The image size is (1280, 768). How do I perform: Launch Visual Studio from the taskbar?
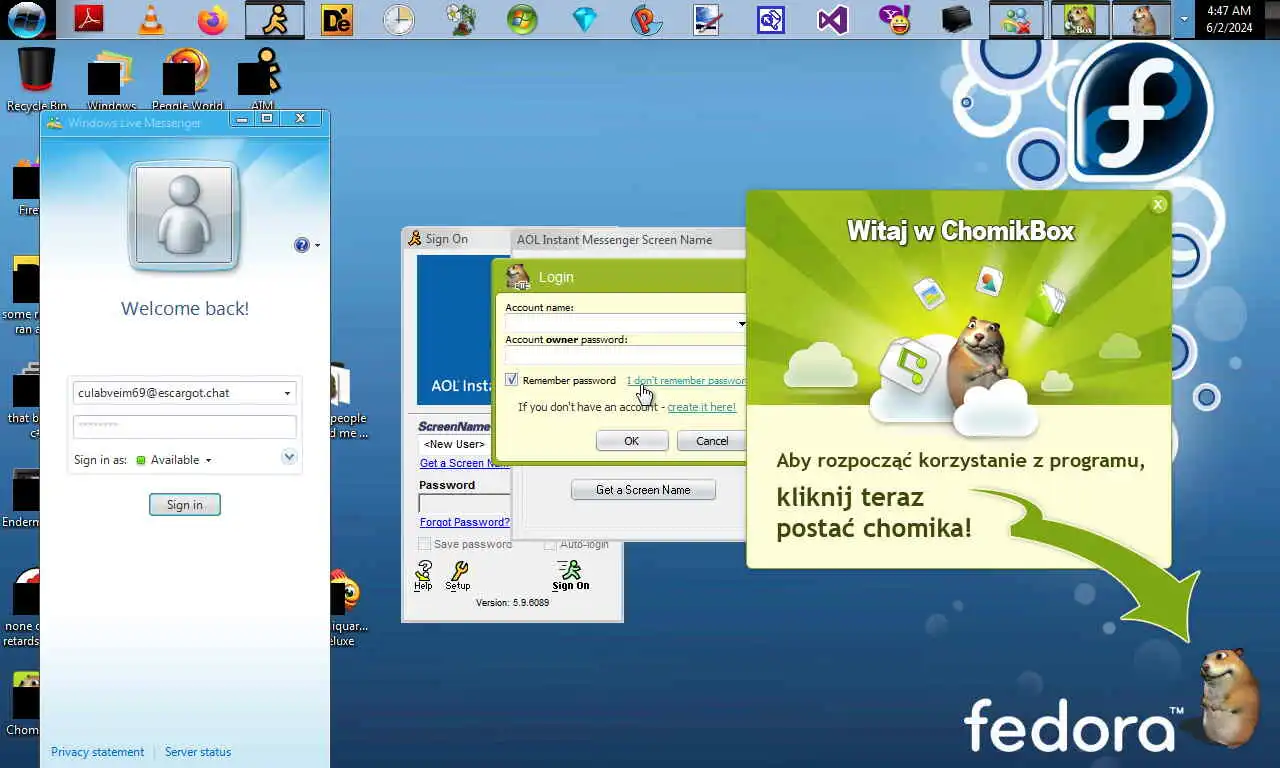coord(832,19)
